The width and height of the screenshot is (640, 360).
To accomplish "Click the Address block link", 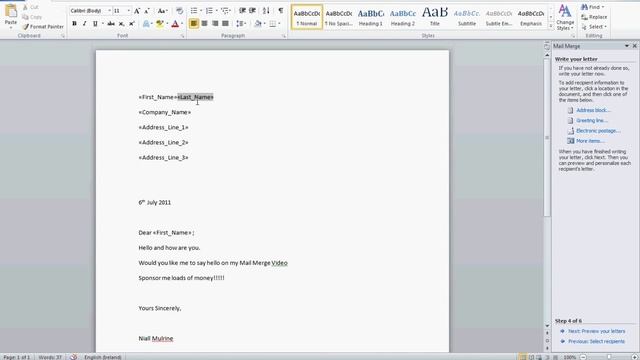I will [593, 110].
